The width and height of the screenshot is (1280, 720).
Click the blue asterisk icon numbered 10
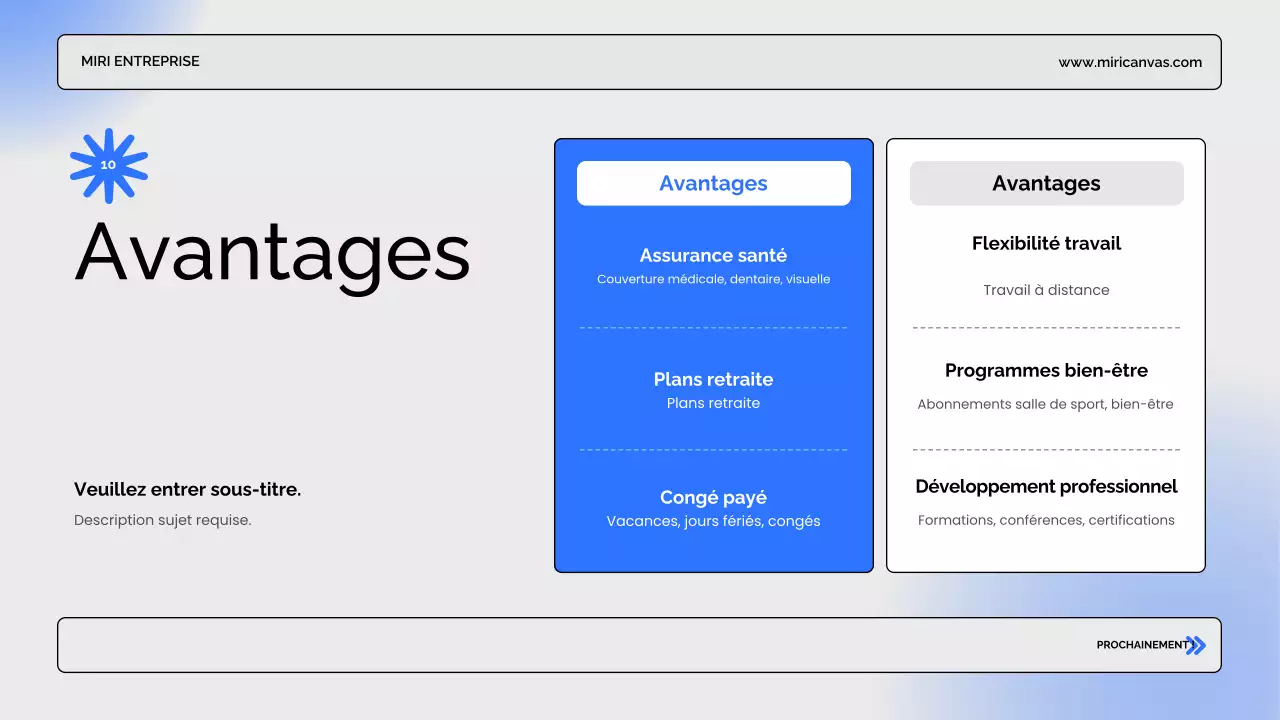coord(108,166)
